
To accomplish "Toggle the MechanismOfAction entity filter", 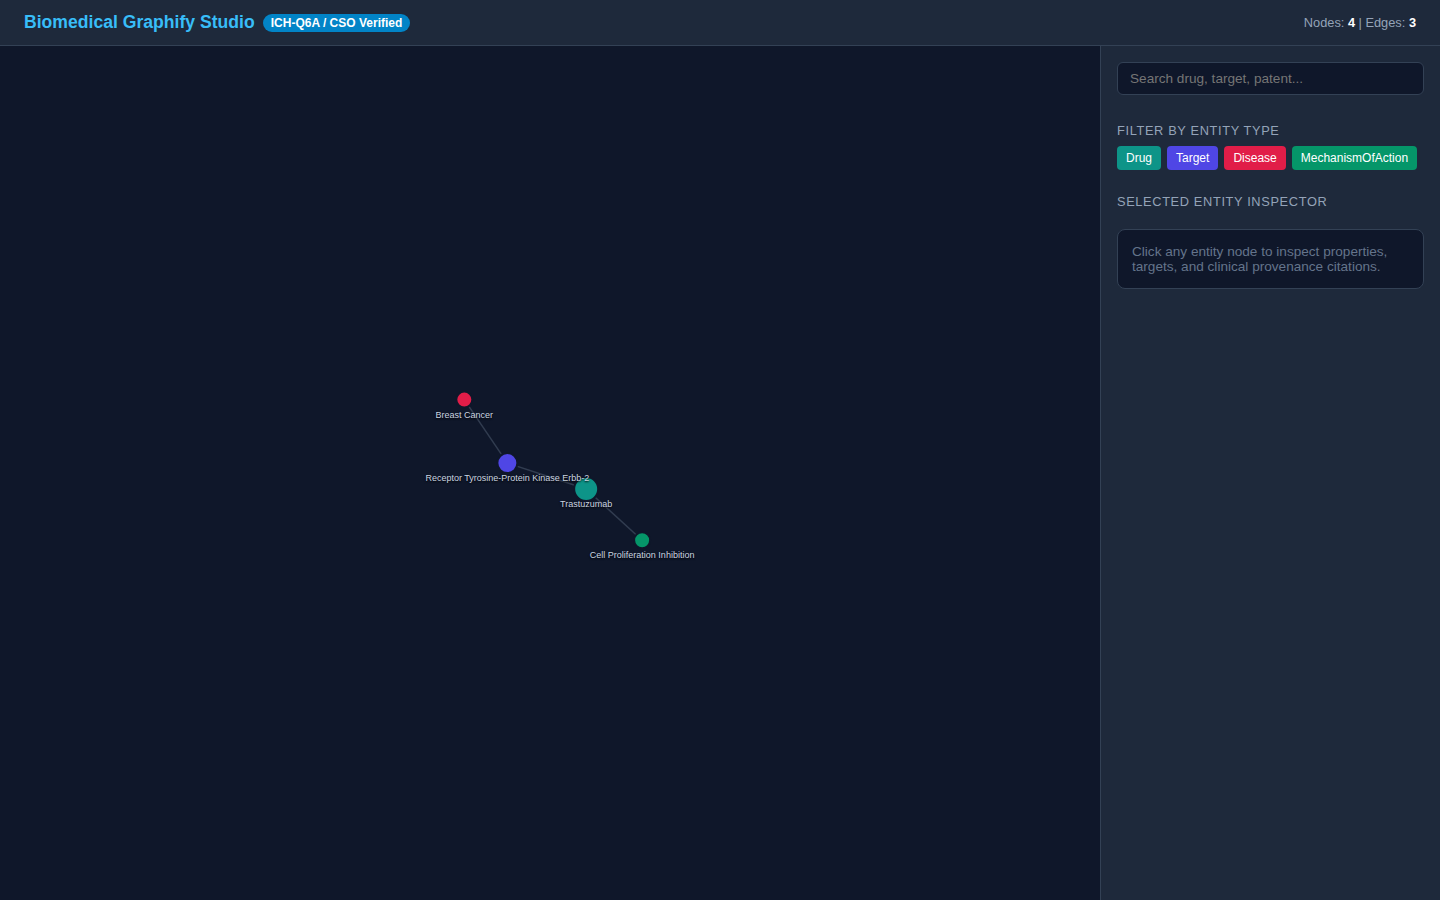I will coord(1354,158).
